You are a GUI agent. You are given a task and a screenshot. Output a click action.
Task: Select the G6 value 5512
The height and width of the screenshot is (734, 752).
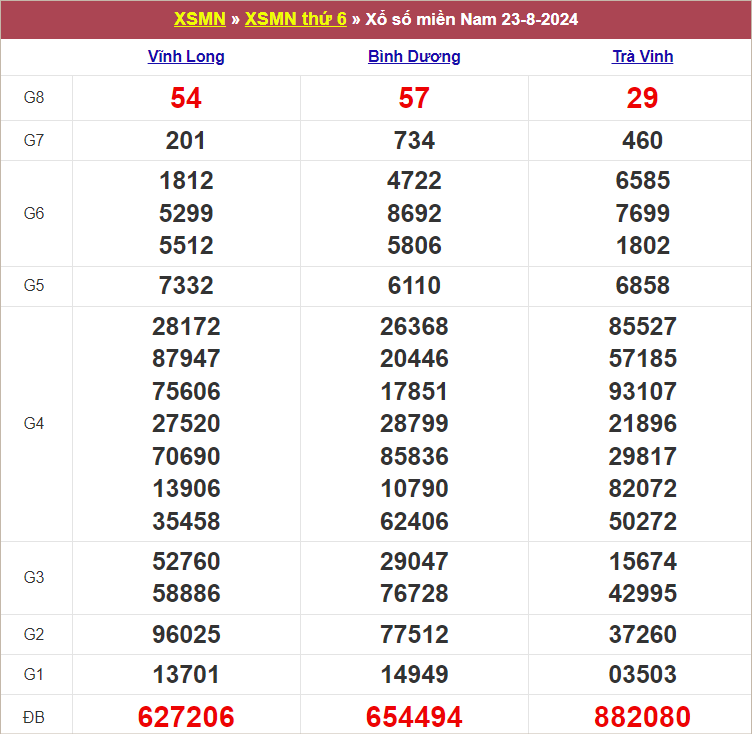point(186,246)
